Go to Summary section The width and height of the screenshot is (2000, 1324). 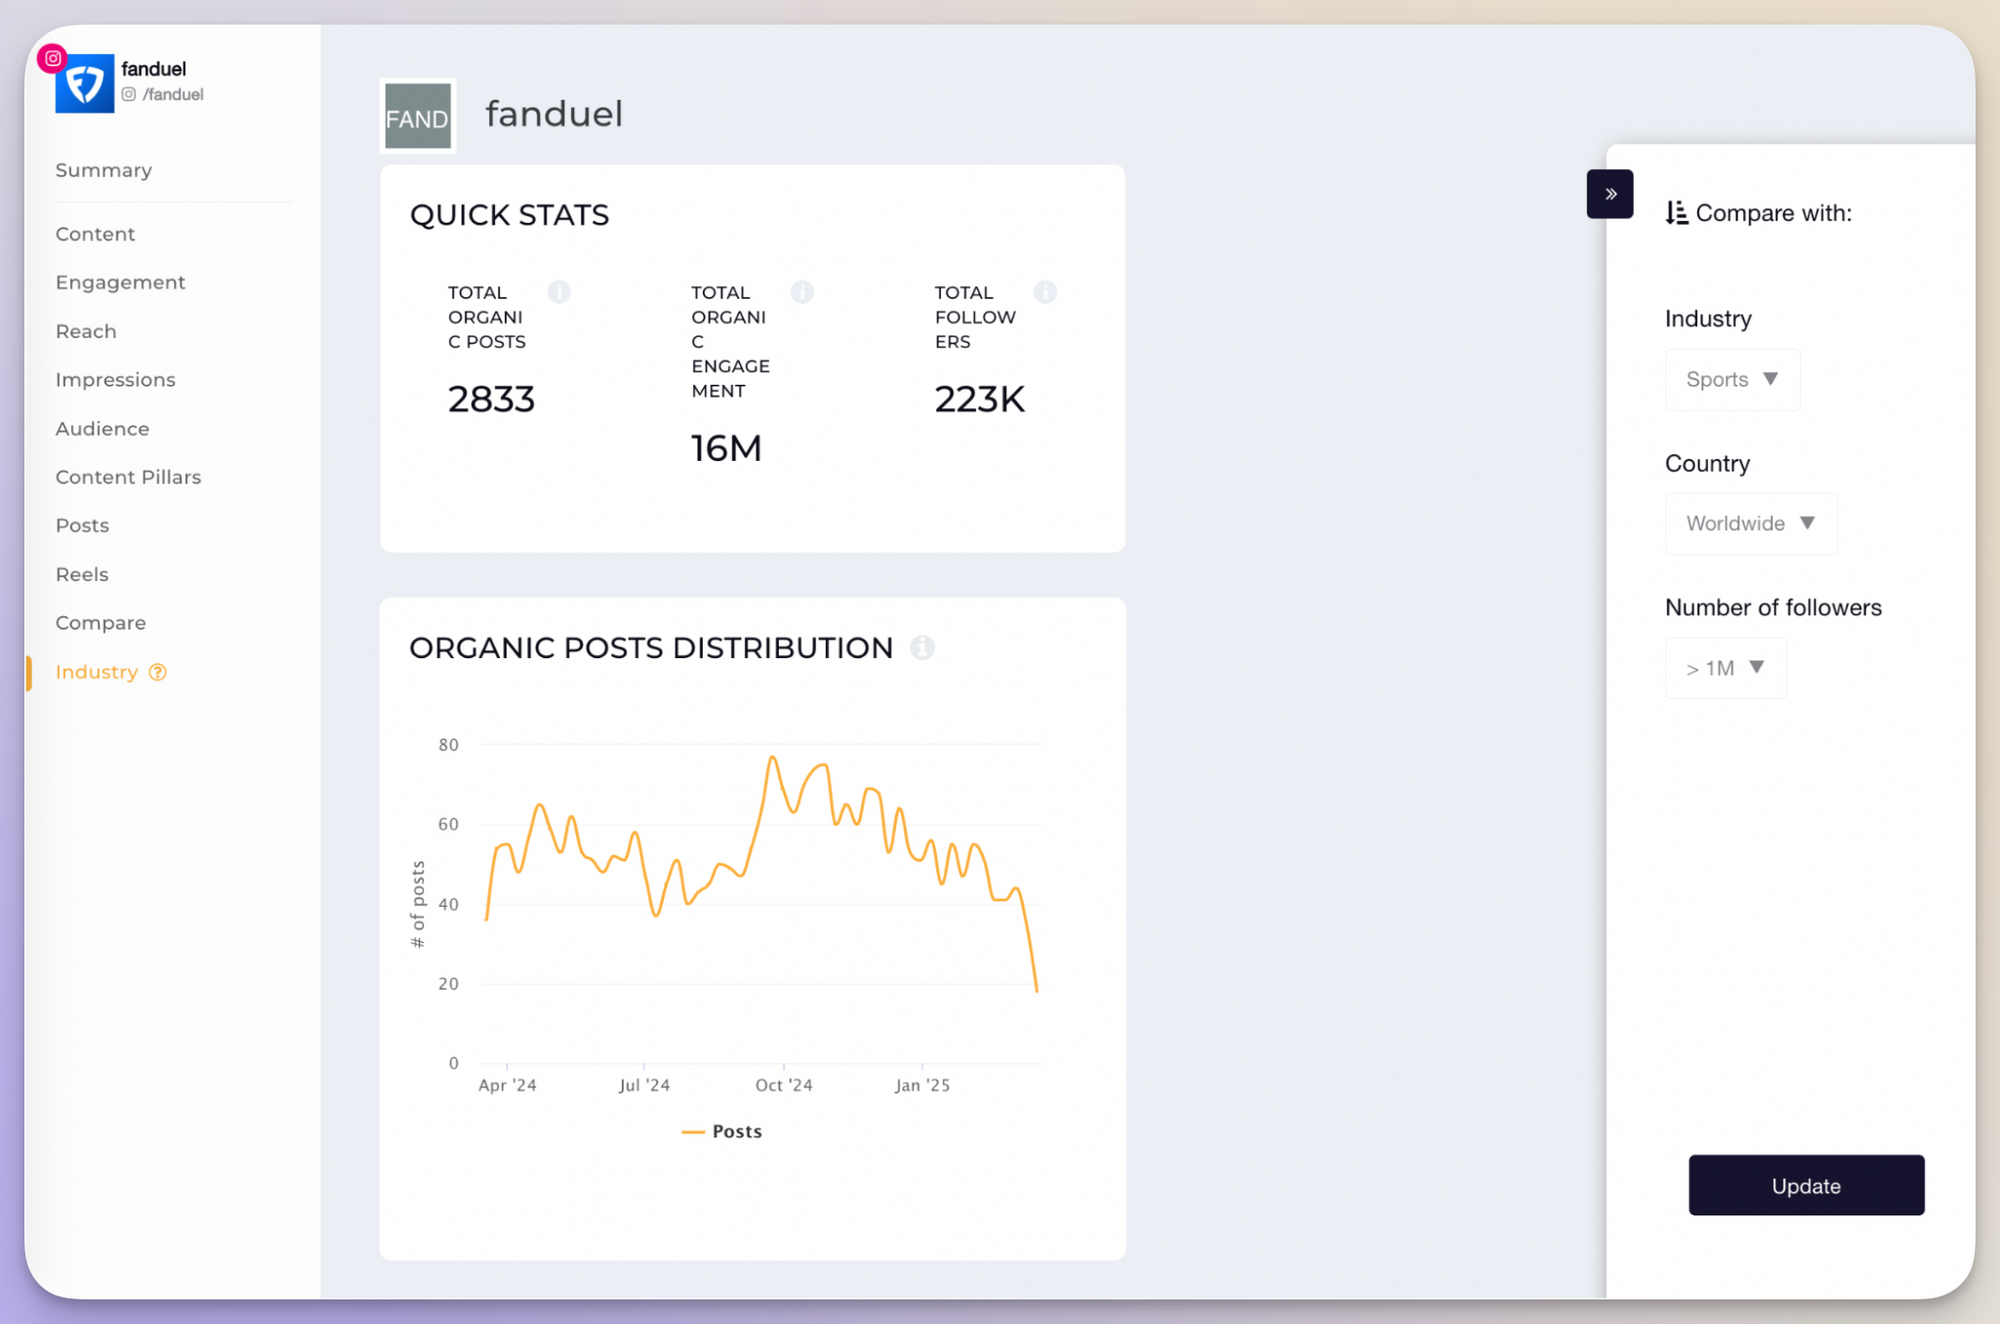pyautogui.click(x=104, y=170)
